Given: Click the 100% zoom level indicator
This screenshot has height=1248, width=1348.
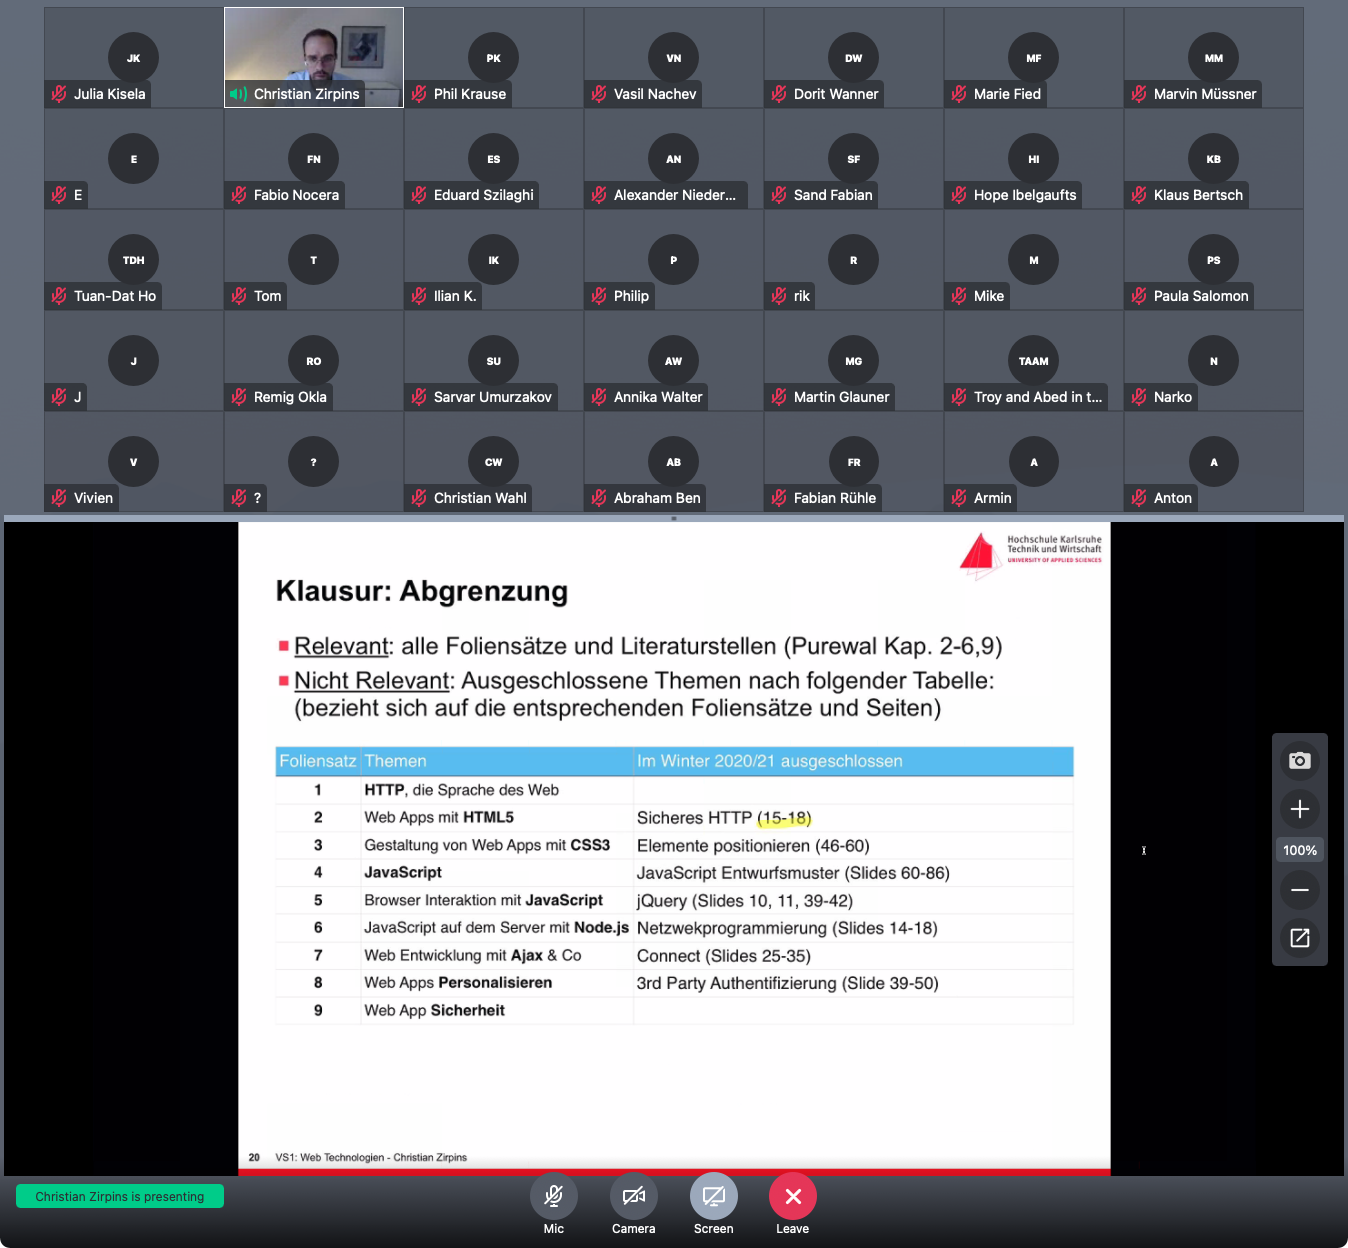Looking at the screenshot, I should pos(1299,850).
